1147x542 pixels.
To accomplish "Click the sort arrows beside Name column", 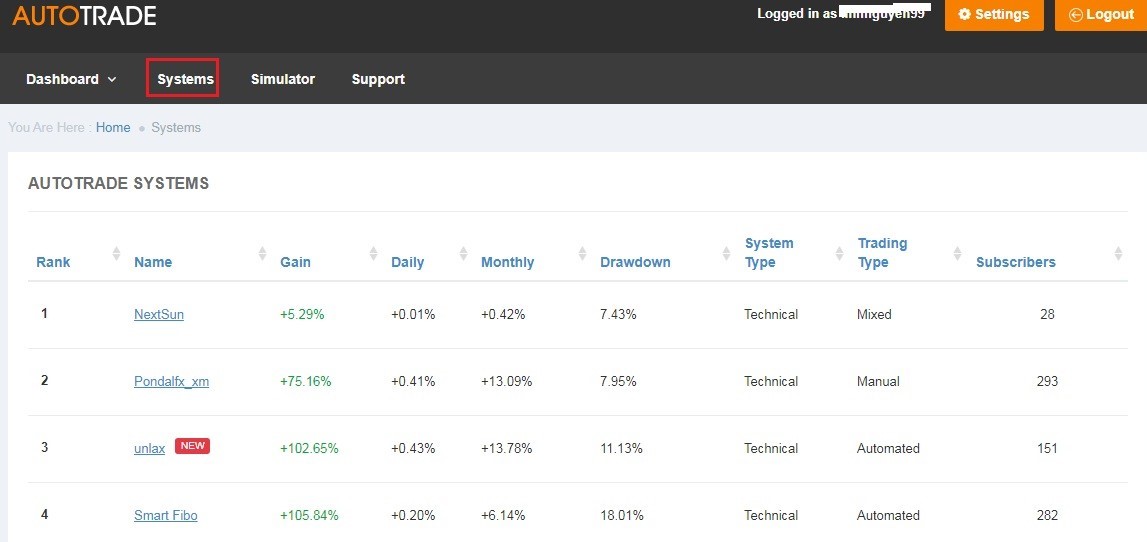I will click(x=262, y=254).
